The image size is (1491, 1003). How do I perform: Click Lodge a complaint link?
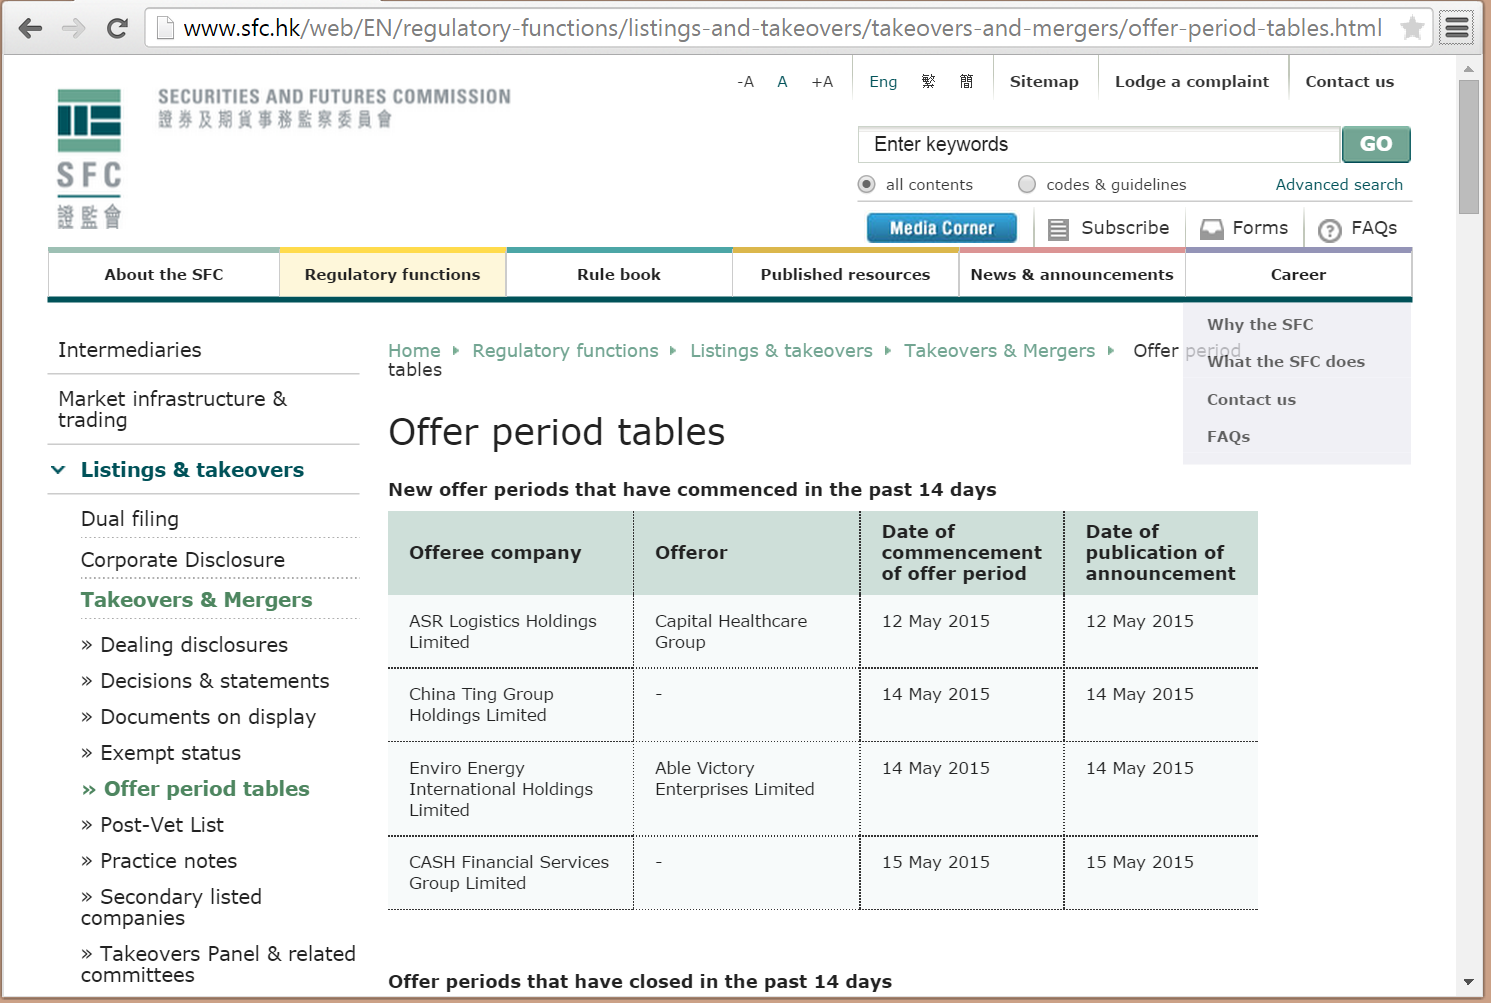(x=1192, y=82)
